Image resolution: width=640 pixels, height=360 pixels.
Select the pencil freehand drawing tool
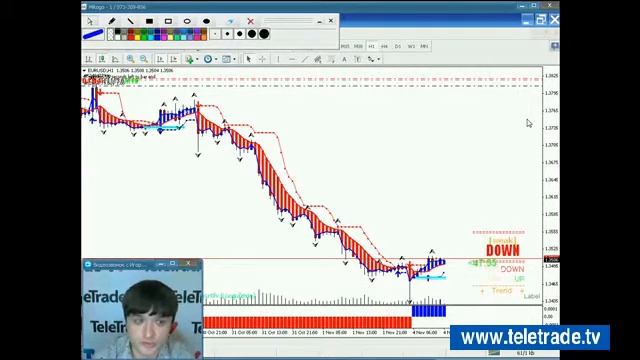[112, 21]
